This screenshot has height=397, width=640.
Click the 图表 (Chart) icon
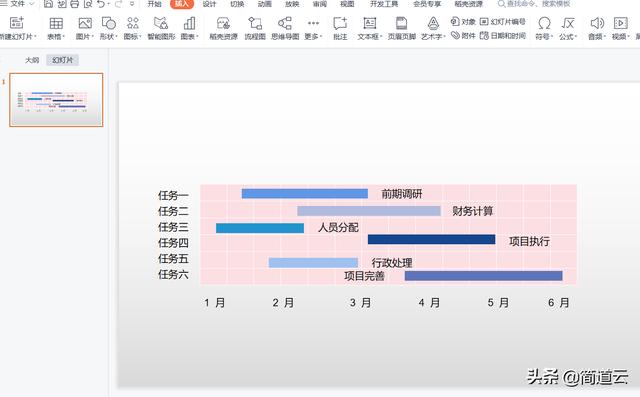click(x=189, y=23)
